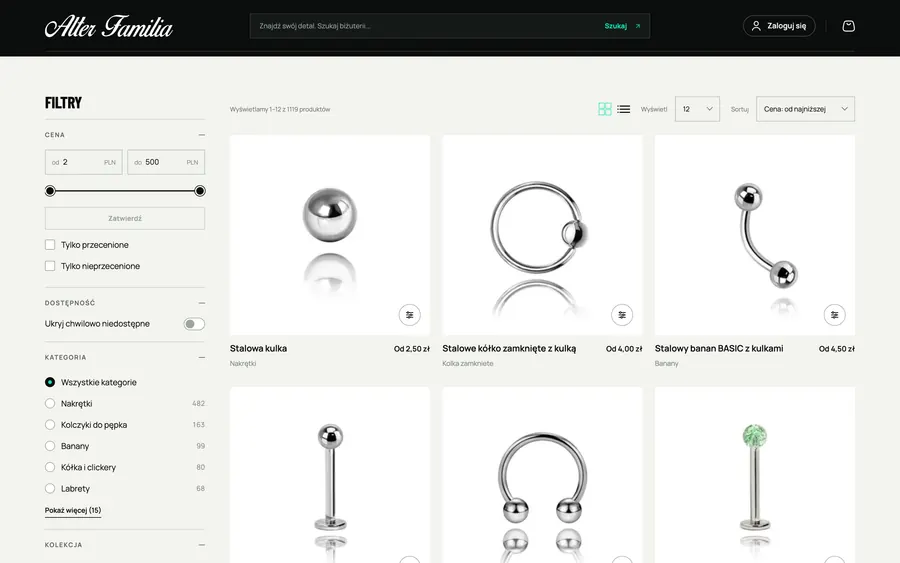Open the Sortuj Cena: od najniższej dropdown
The width and height of the screenshot is (900, 563).
pos(805,109)
